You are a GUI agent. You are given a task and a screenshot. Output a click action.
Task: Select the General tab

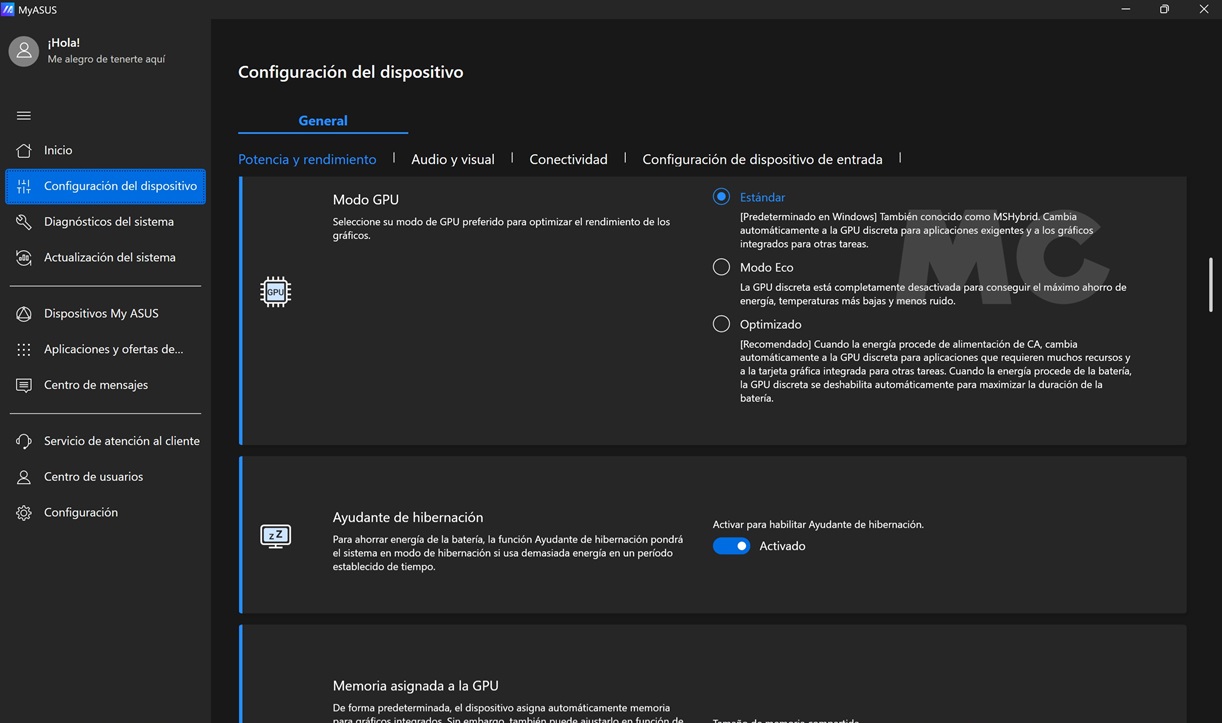[x=322, y=121]
